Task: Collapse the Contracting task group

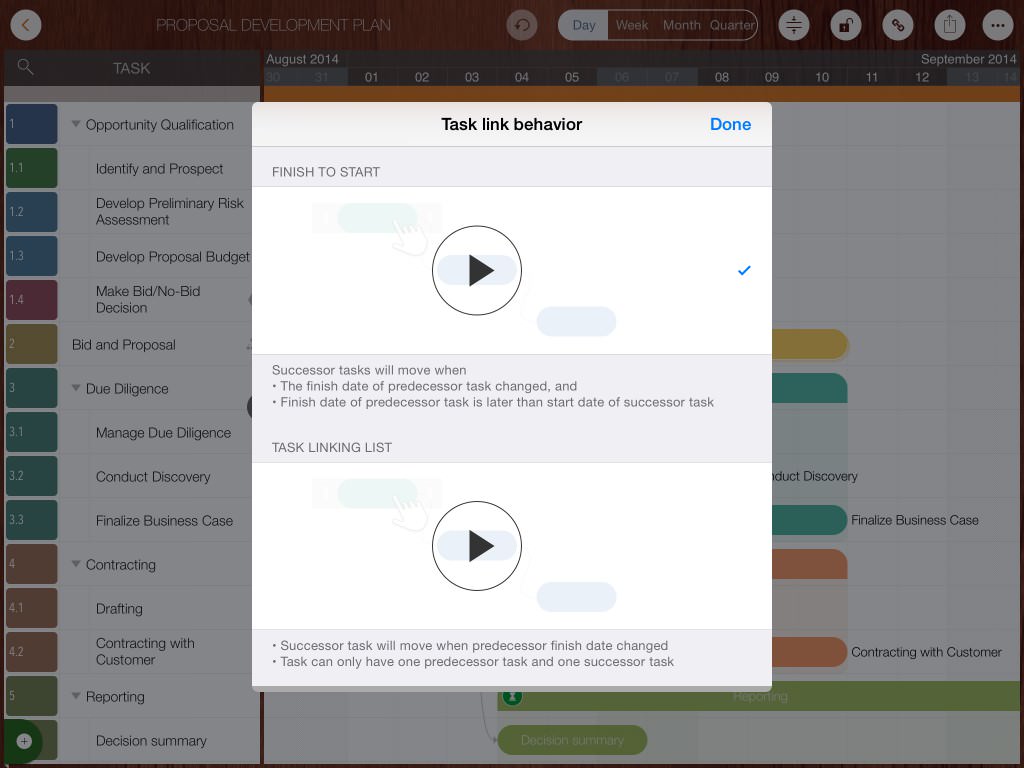Action: coord(76,565)
